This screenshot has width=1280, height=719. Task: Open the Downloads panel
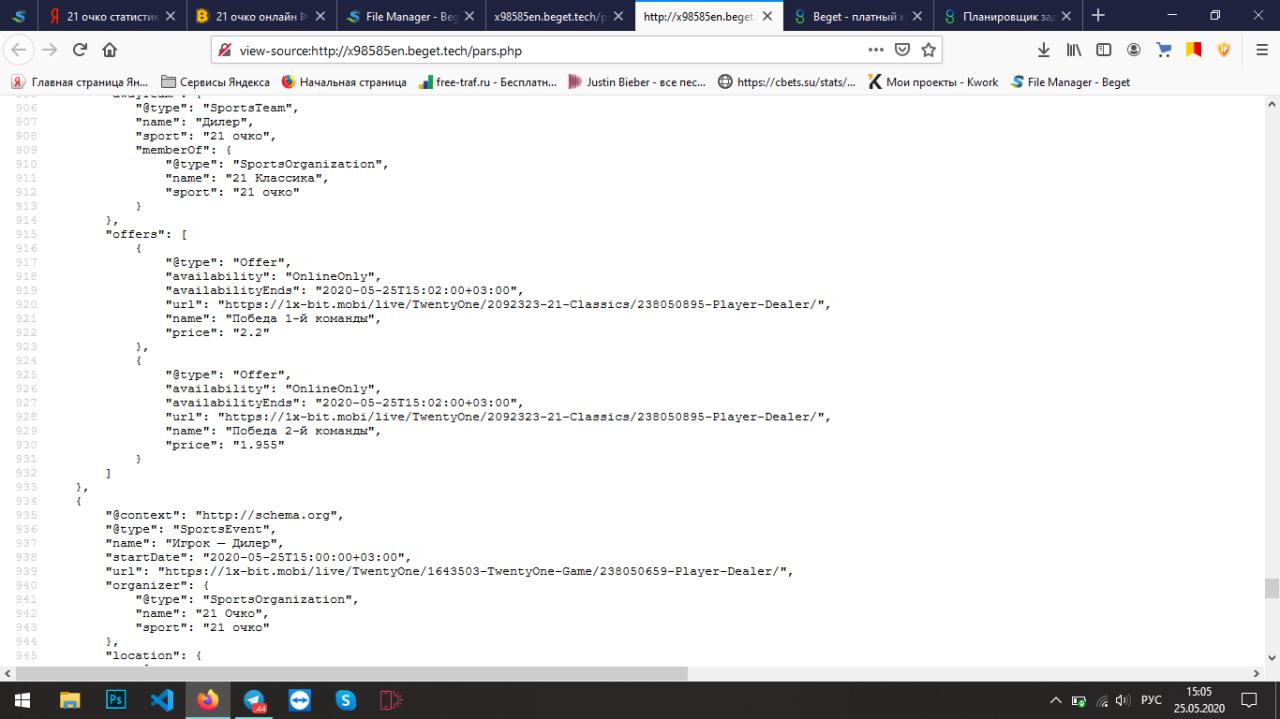click(x=1044, y=50)
